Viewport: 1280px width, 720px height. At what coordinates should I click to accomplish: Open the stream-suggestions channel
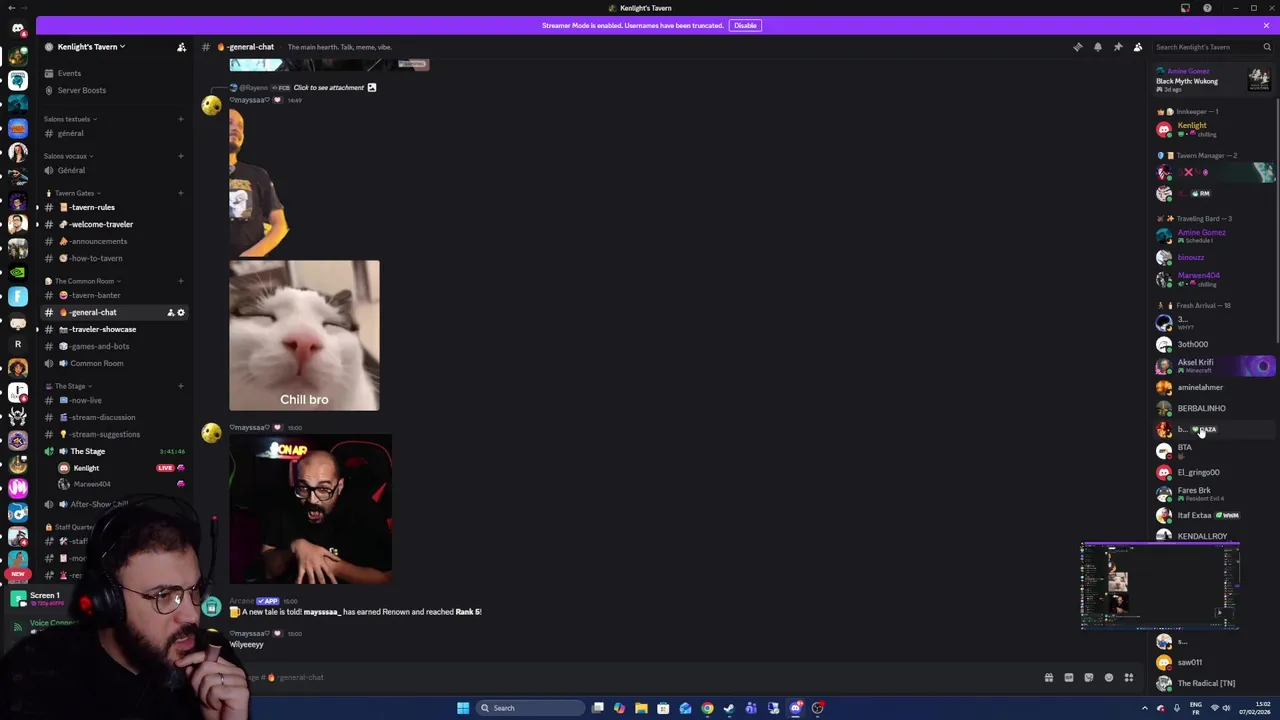pyautogui.click(x=115, y=434)
